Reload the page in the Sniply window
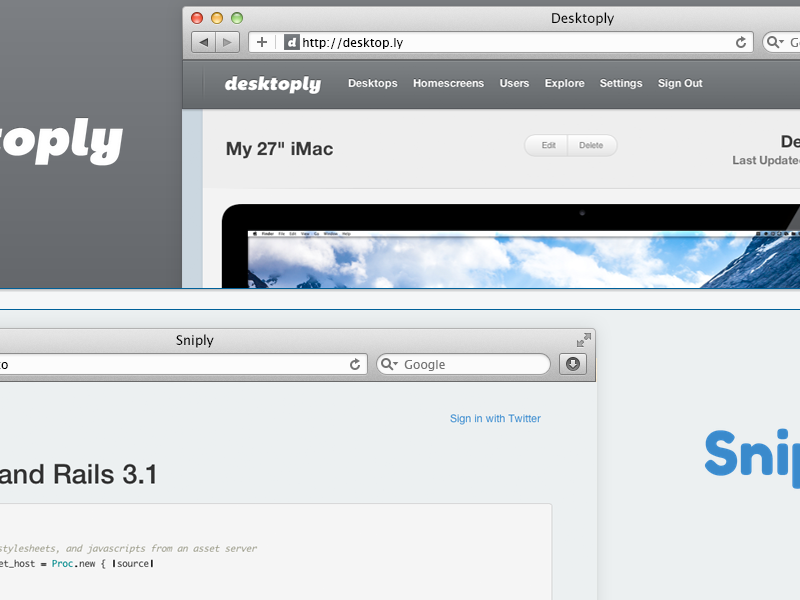Image resolution: width=800 pixels, height=600 pixels. click(x=355, y=364)
